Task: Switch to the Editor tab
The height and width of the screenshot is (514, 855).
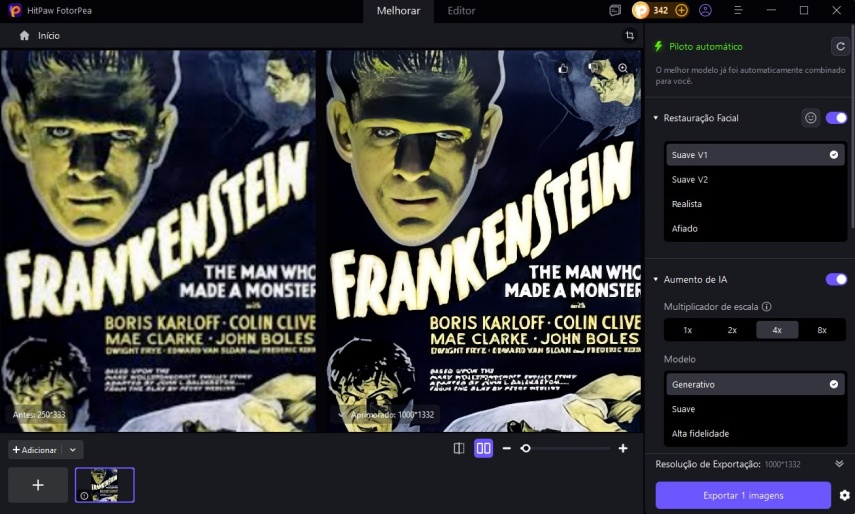Action: coord(461,11)
